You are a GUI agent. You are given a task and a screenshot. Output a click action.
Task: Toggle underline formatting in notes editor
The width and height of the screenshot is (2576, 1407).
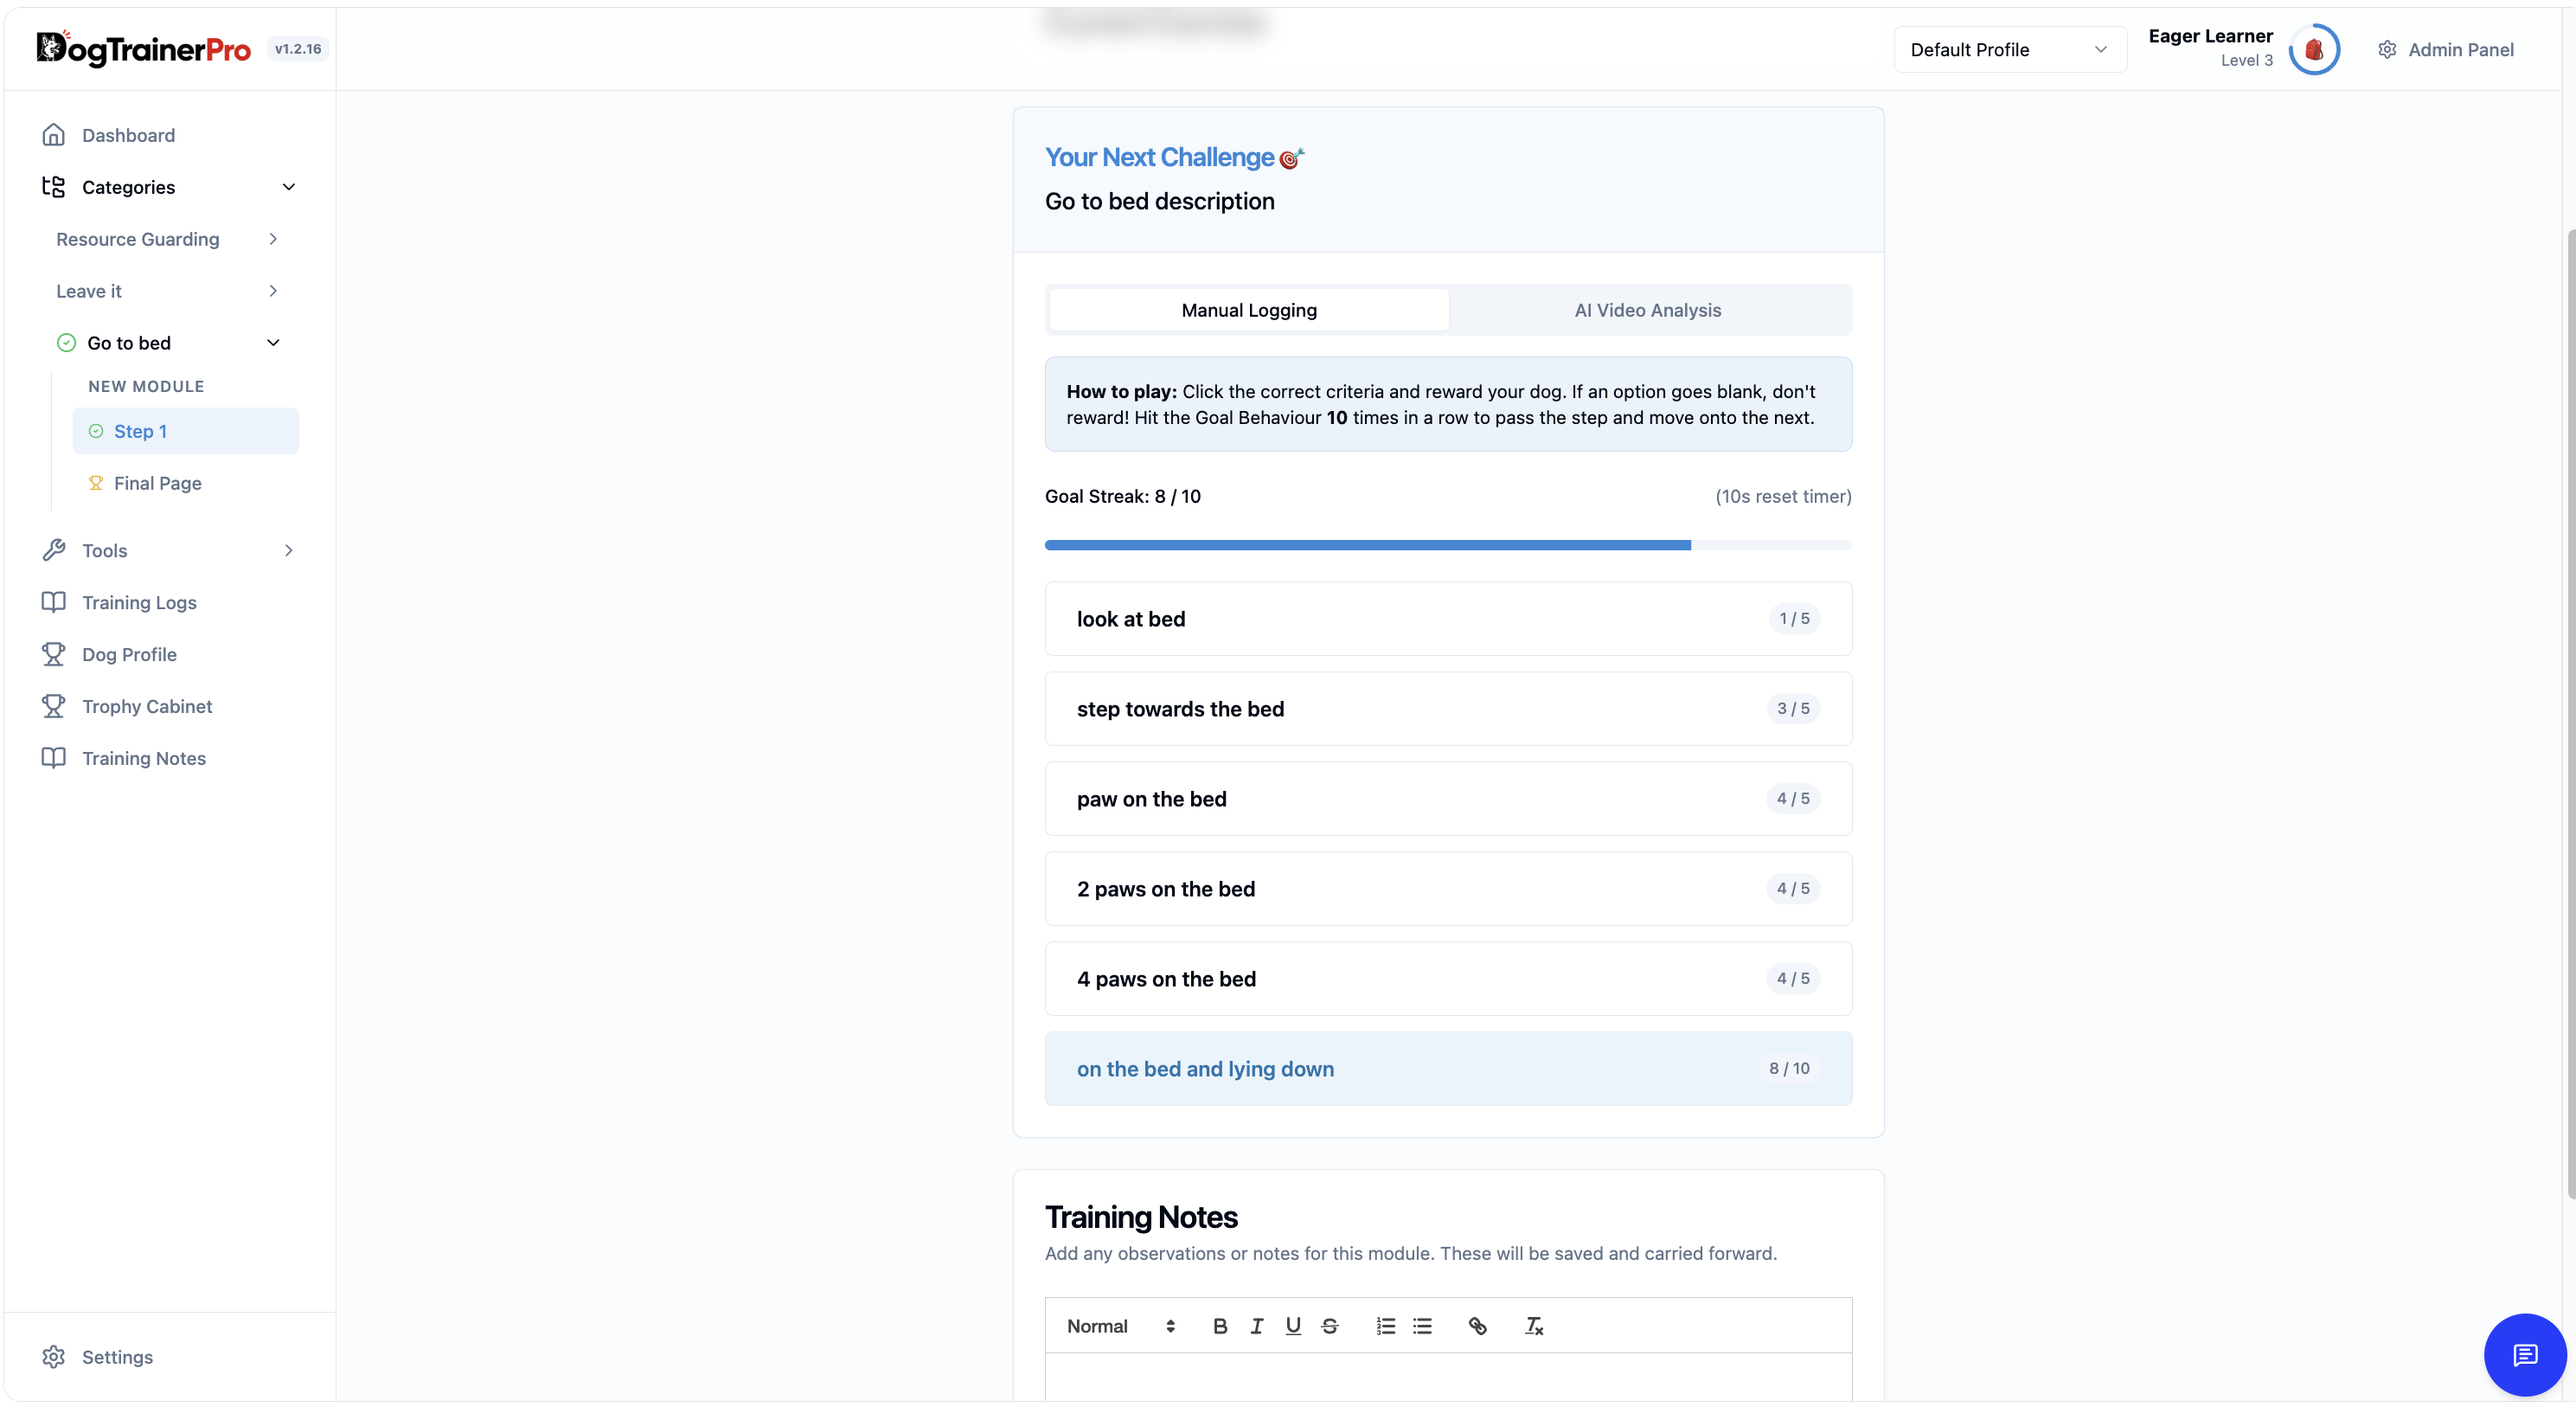click(x=1293, y=1326)
